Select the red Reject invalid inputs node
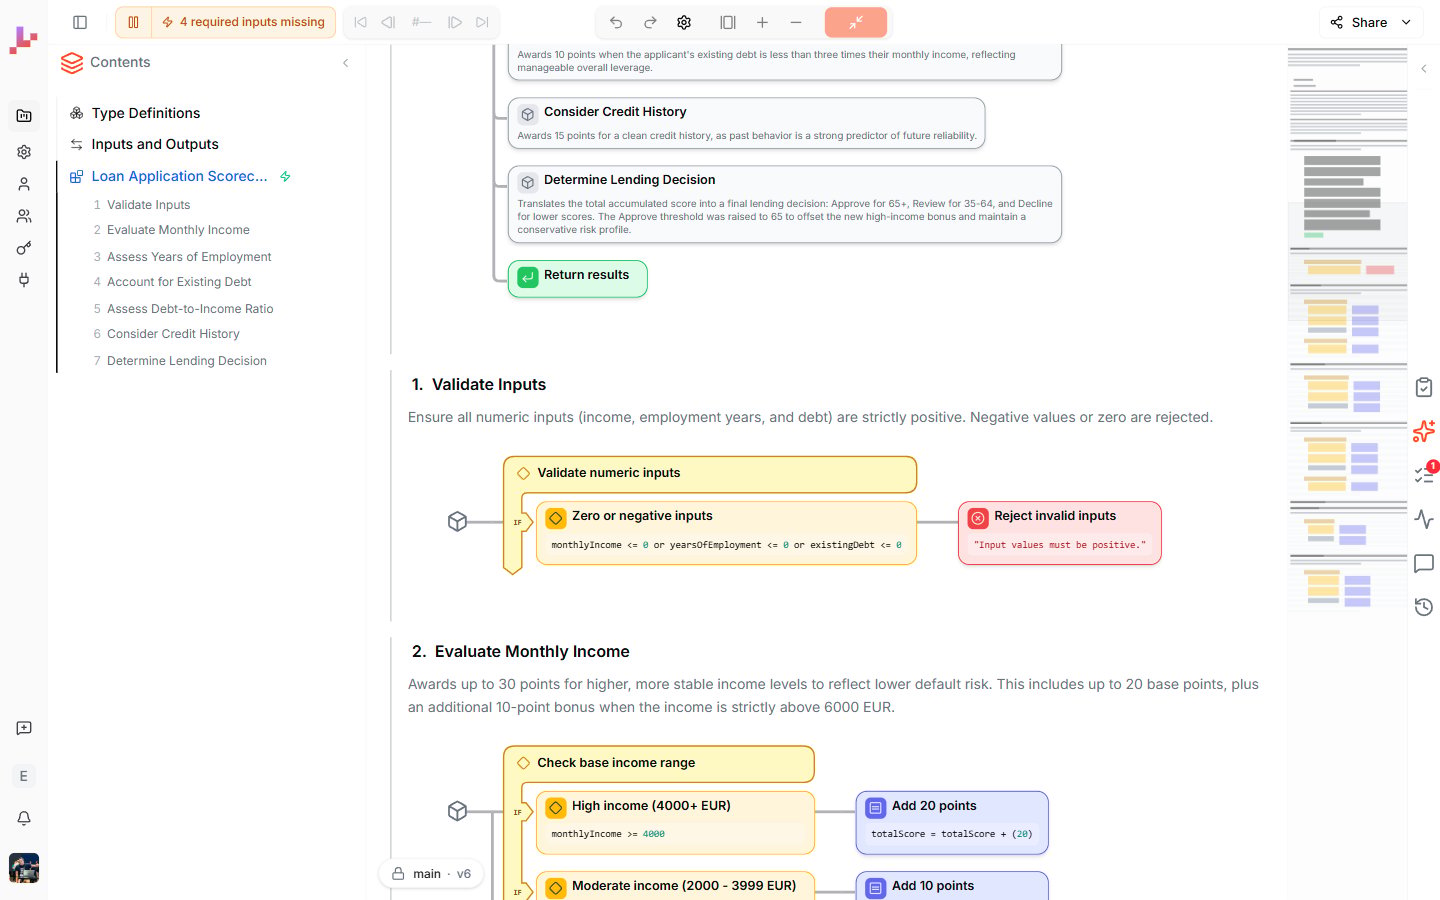 point(1060,533)
